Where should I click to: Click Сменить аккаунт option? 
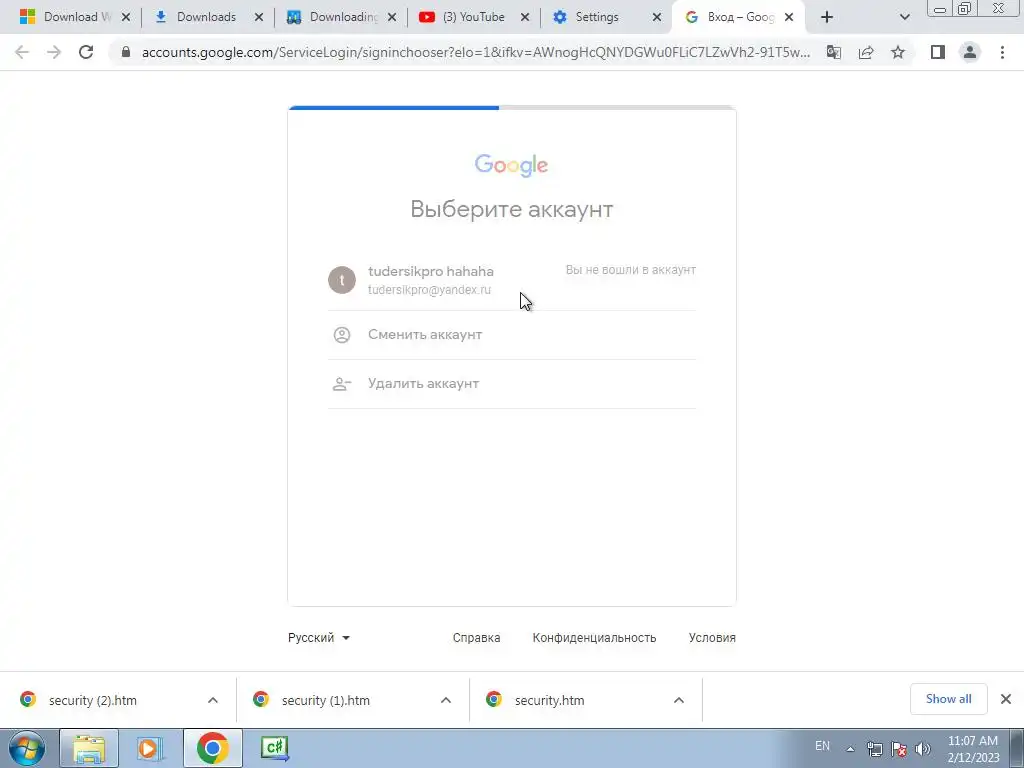(x=512, y=335)
